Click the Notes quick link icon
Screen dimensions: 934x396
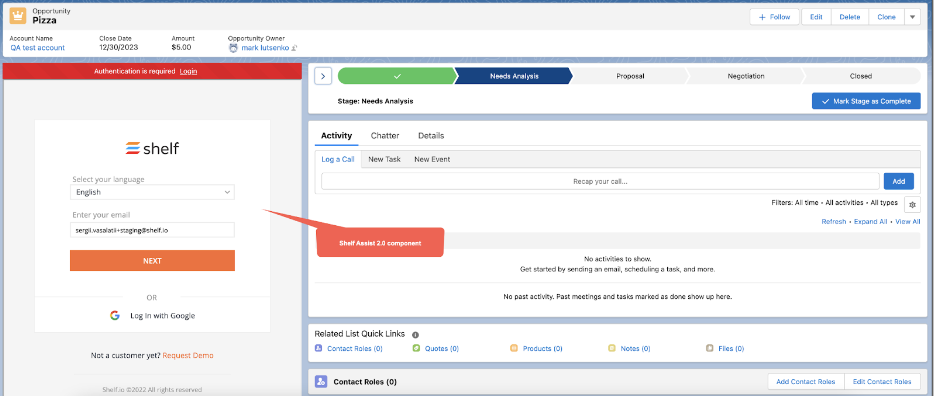[612, 348]
